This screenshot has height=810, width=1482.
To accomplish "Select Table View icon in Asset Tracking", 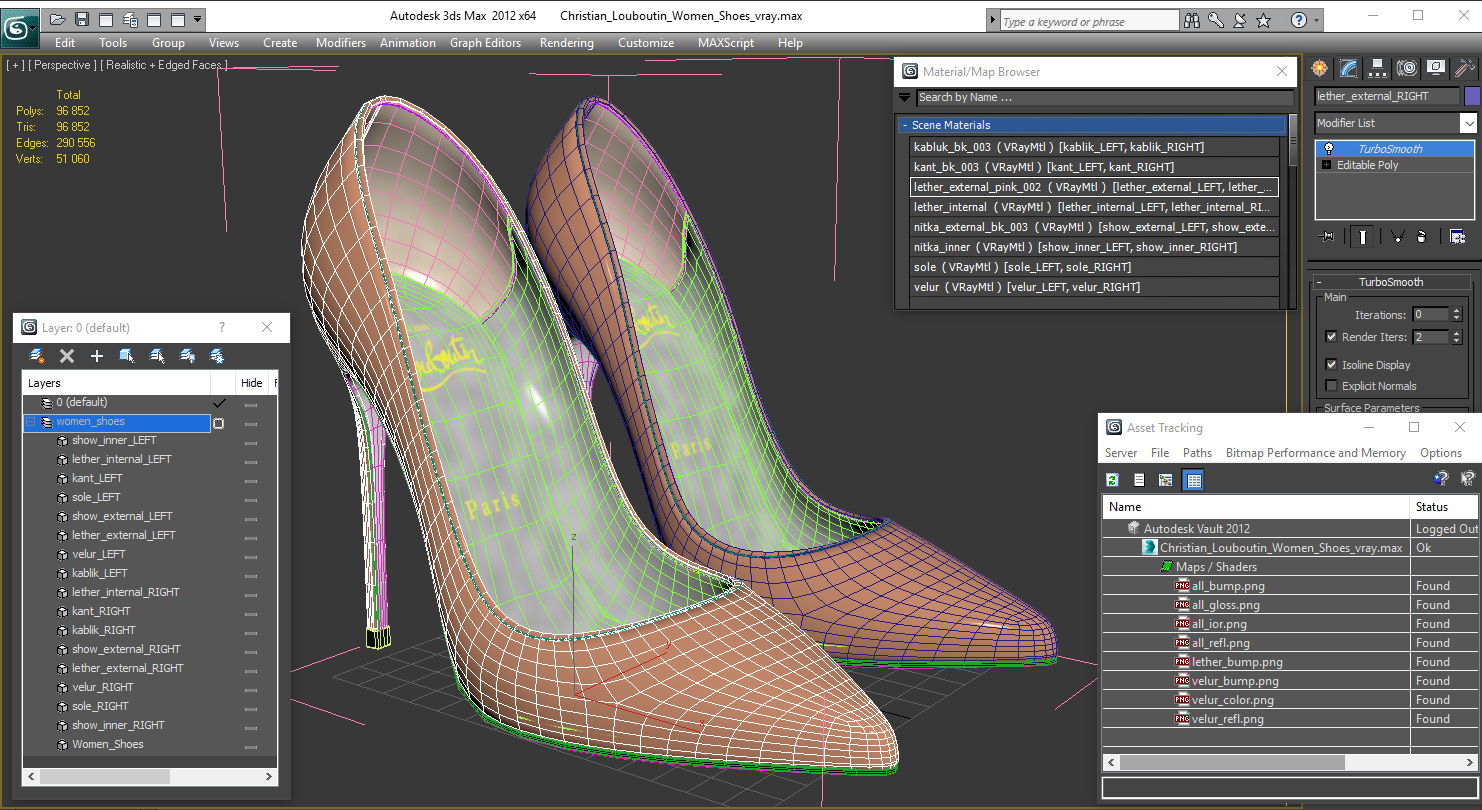I will [x=1193, y=480].
